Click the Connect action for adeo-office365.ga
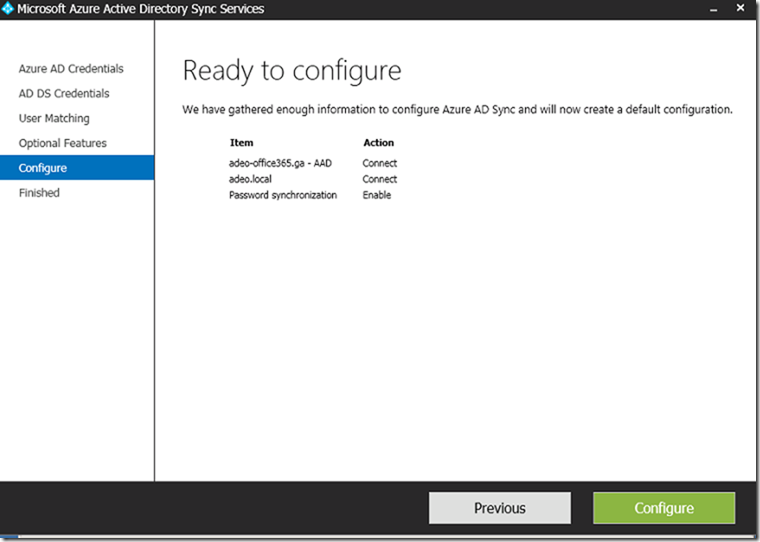Screen dimensions: 760x542 coord(380,163)
